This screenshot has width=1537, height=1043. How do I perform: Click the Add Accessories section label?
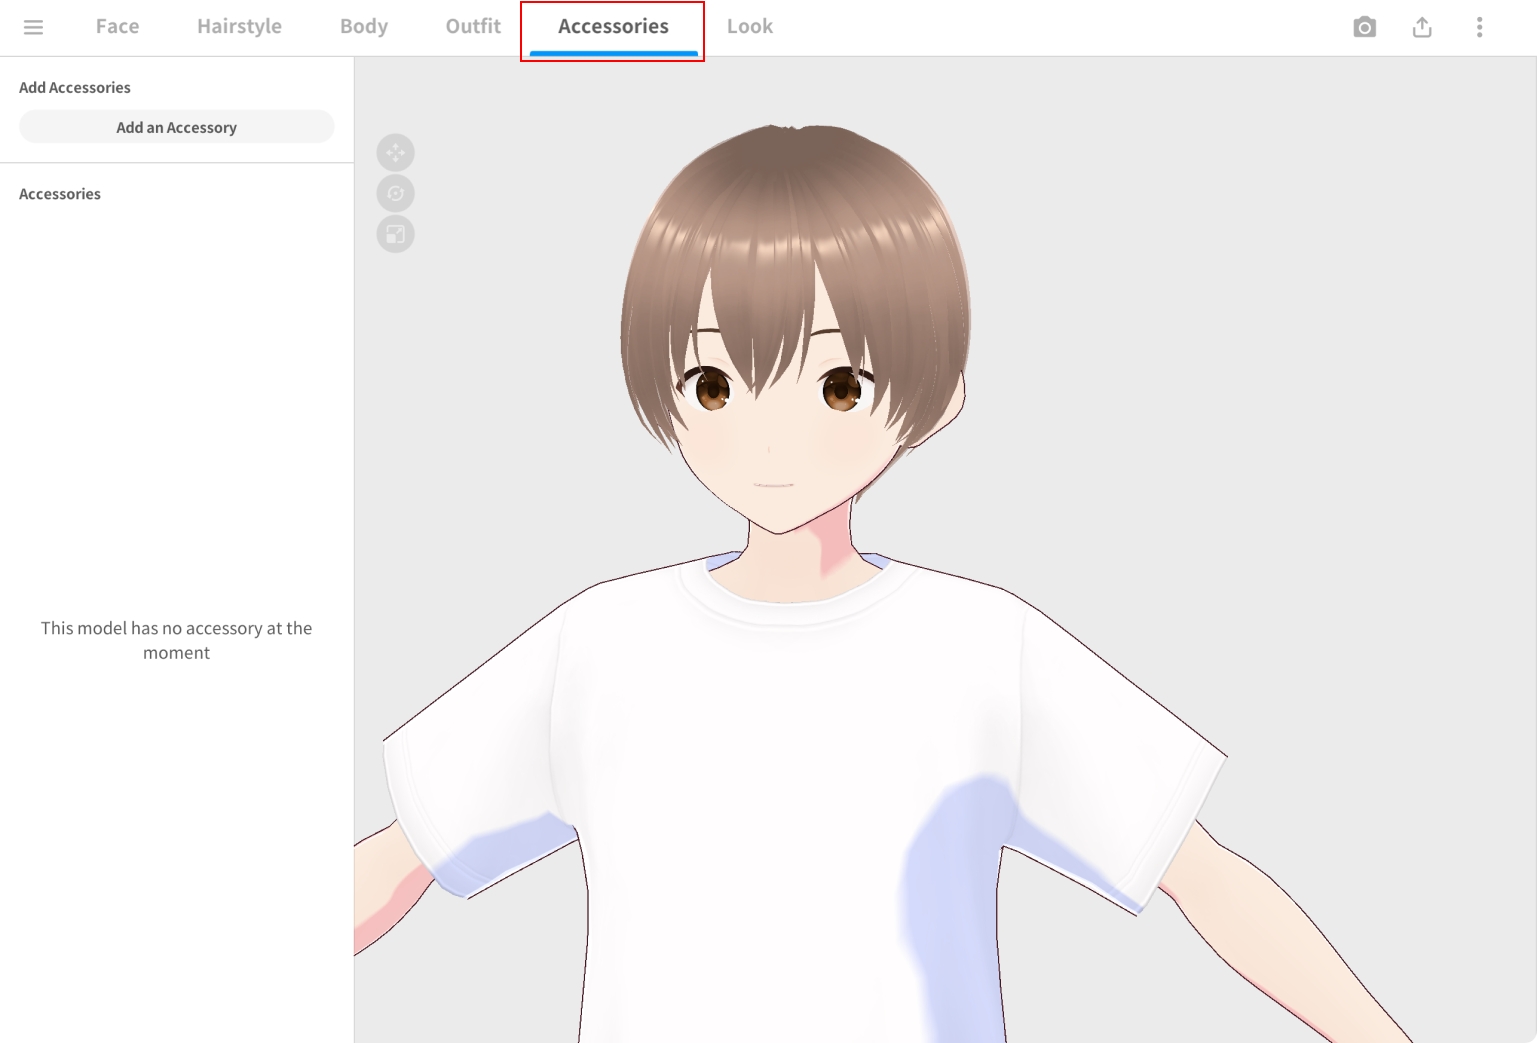coord(75,88)
